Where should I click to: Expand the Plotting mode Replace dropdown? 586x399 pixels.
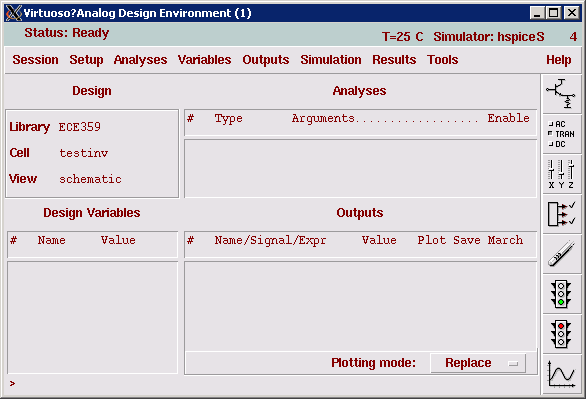[x=478, y=363]
